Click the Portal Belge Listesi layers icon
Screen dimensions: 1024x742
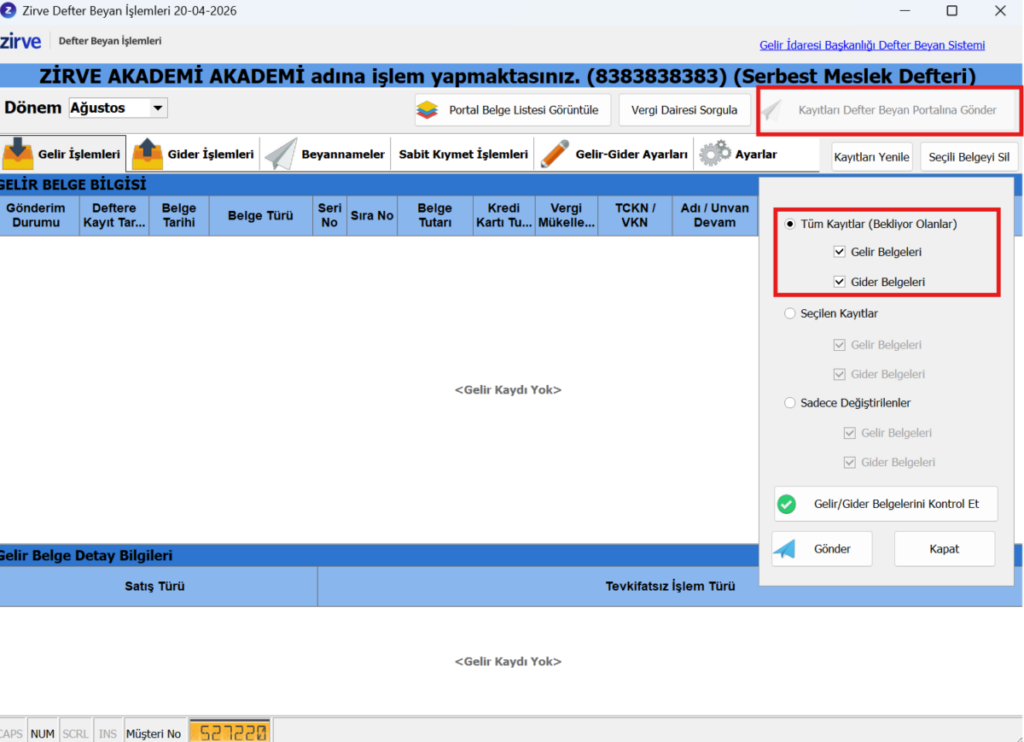click(427, 110)
